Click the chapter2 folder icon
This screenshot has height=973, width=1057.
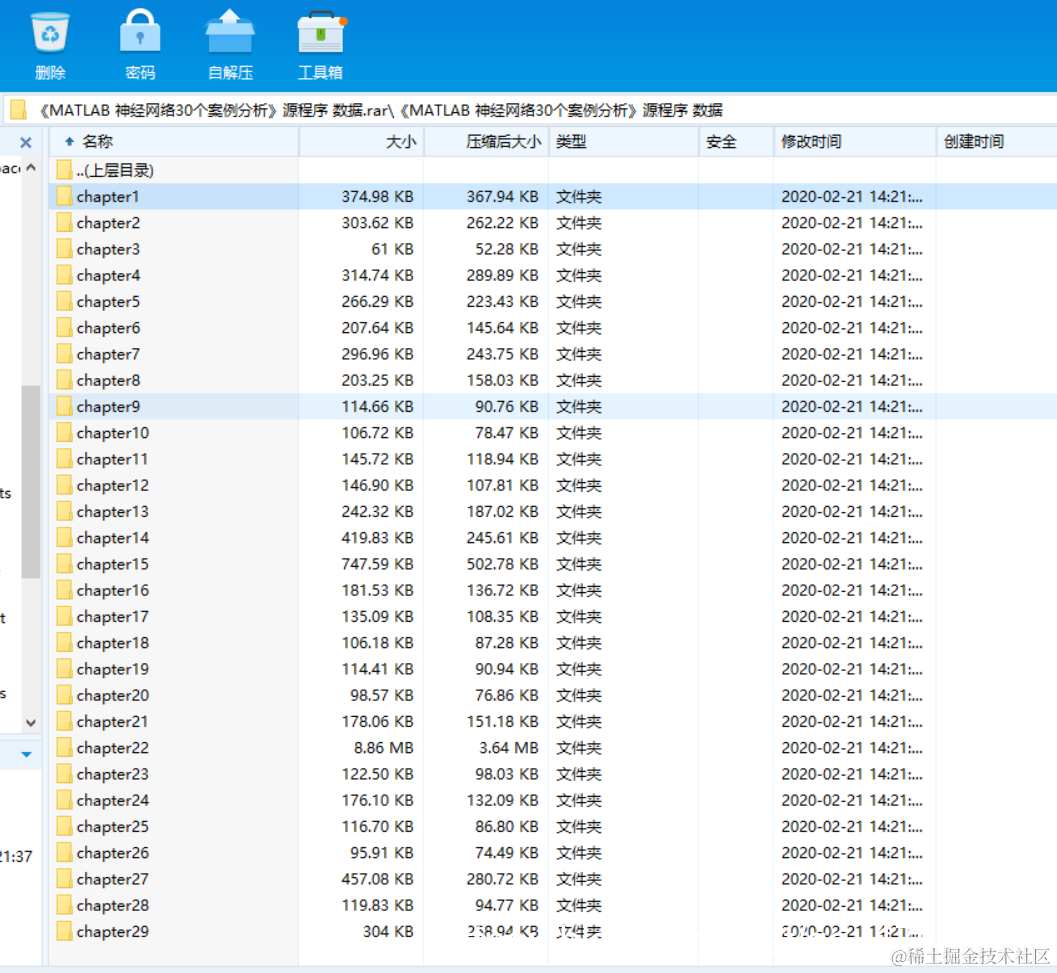point(64,223)
